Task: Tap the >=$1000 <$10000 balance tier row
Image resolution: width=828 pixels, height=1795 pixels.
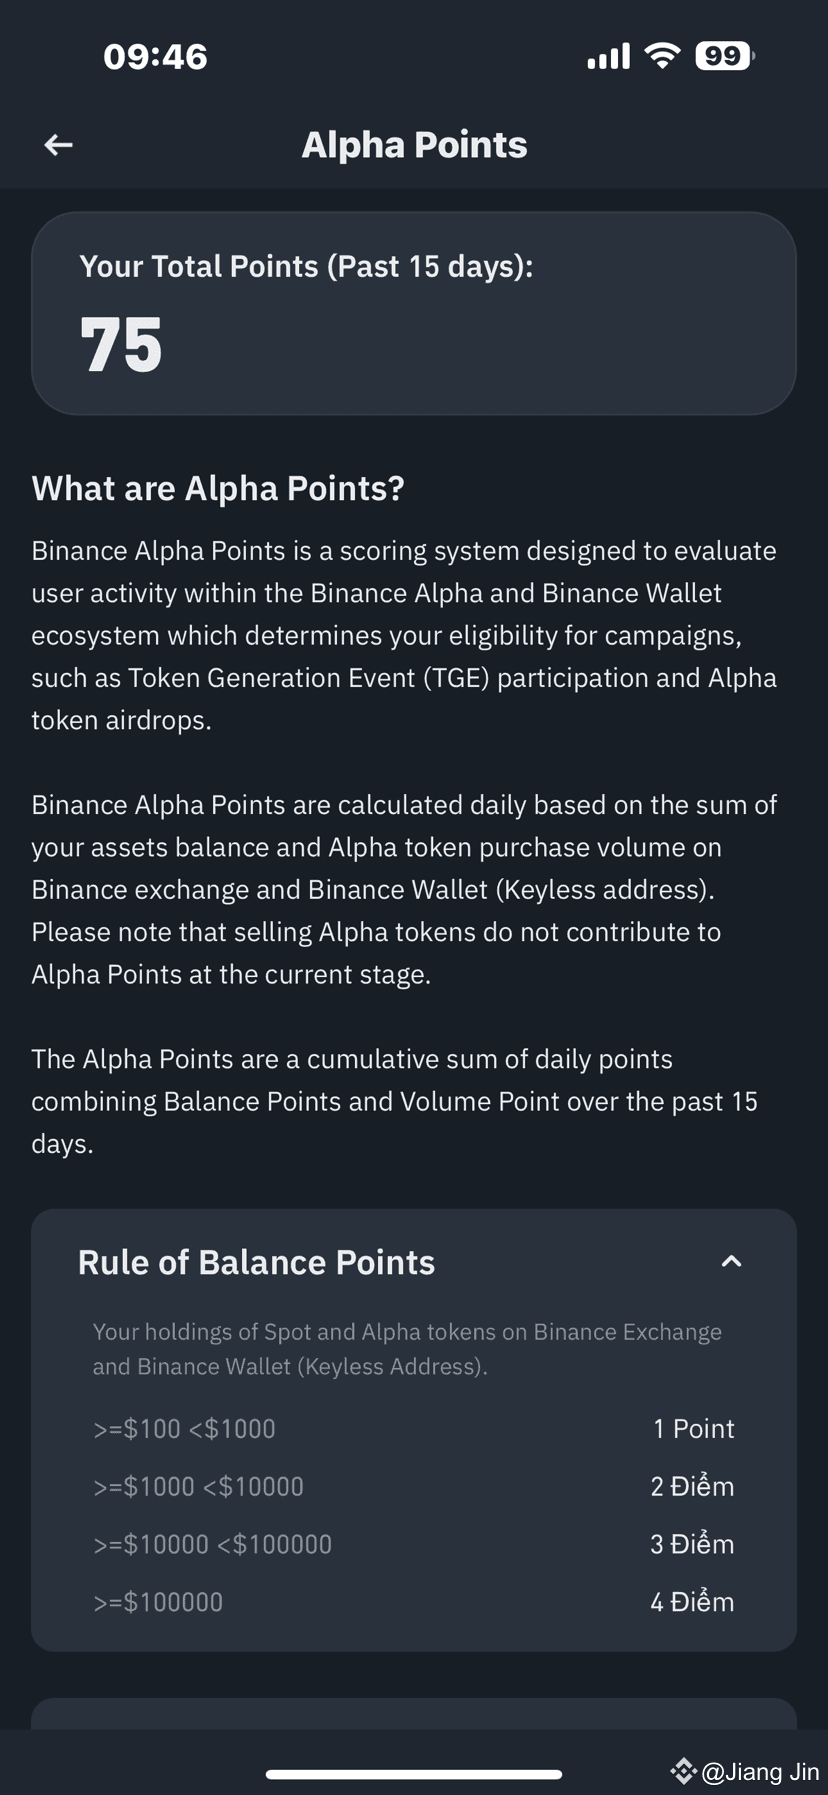Action: [414, 1487]
